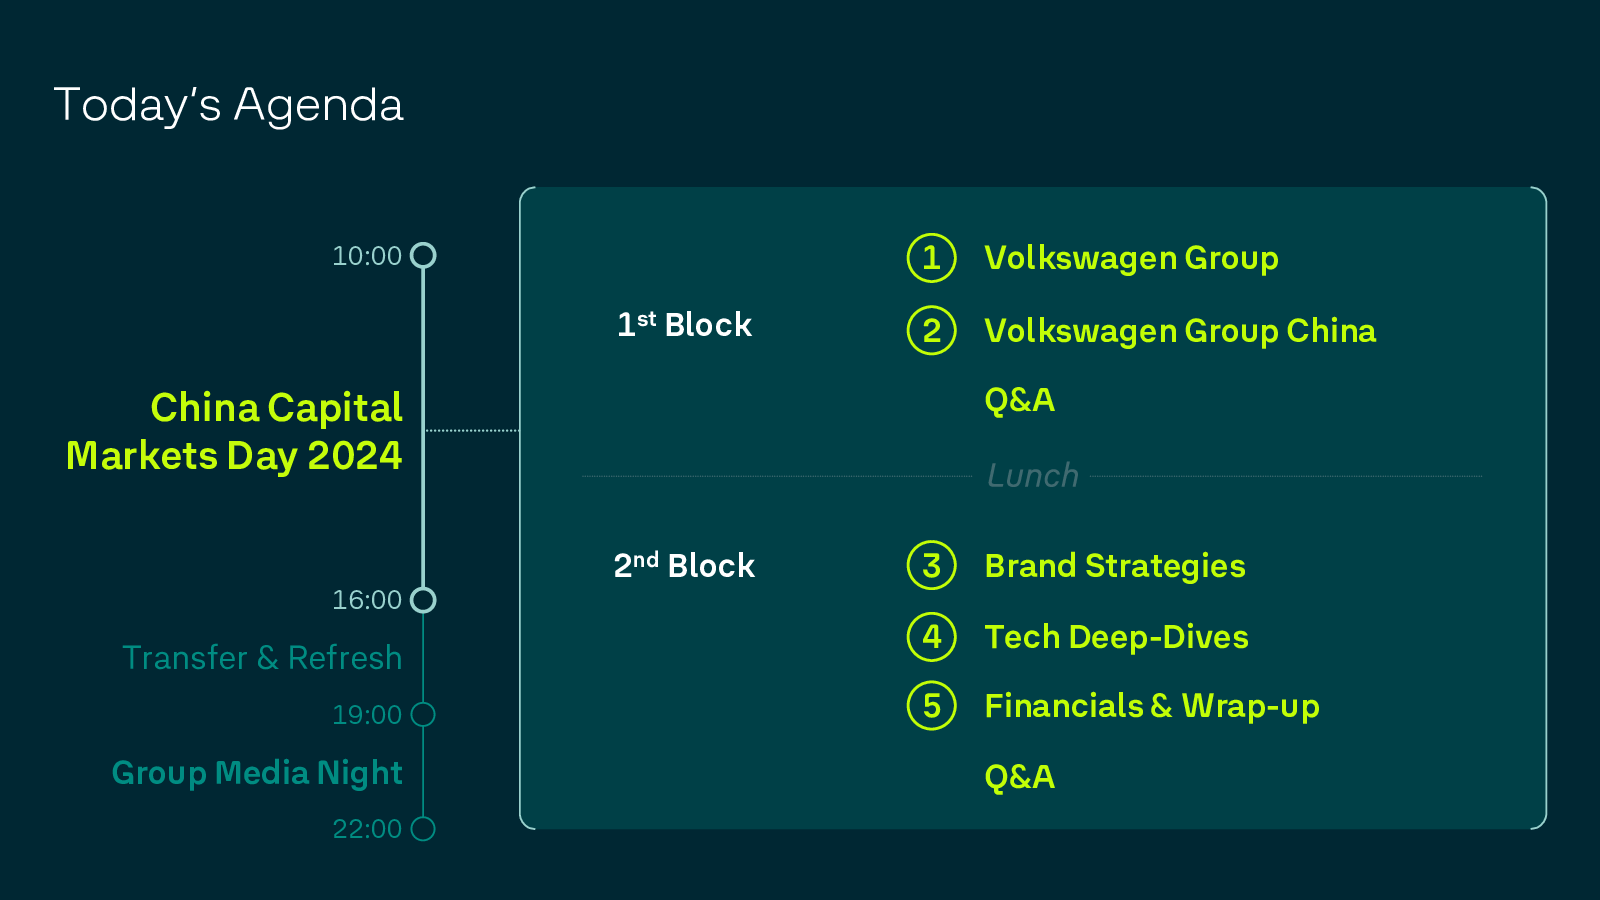Click the circled number 2 icon

coord(931,331)
